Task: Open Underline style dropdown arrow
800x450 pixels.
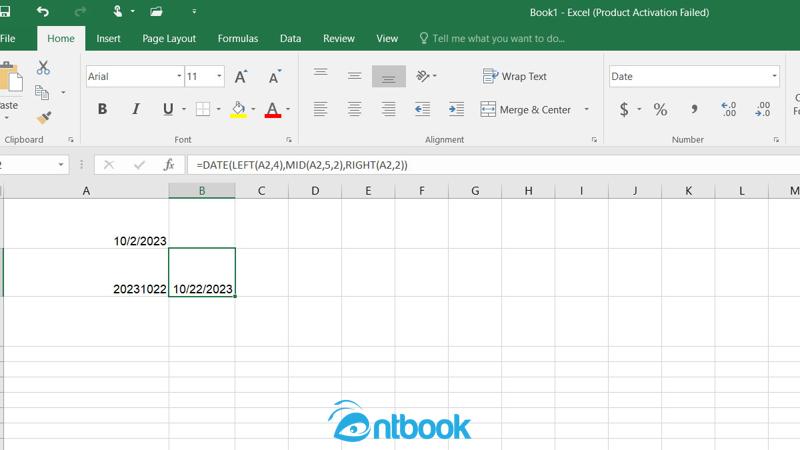Action: [x=184, y=109]
